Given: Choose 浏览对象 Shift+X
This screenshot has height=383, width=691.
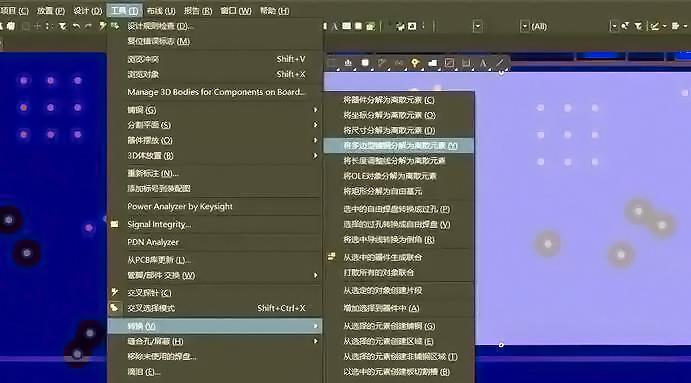Looking at the screenshot, I should pyautogui.click(x=215, y=74).
